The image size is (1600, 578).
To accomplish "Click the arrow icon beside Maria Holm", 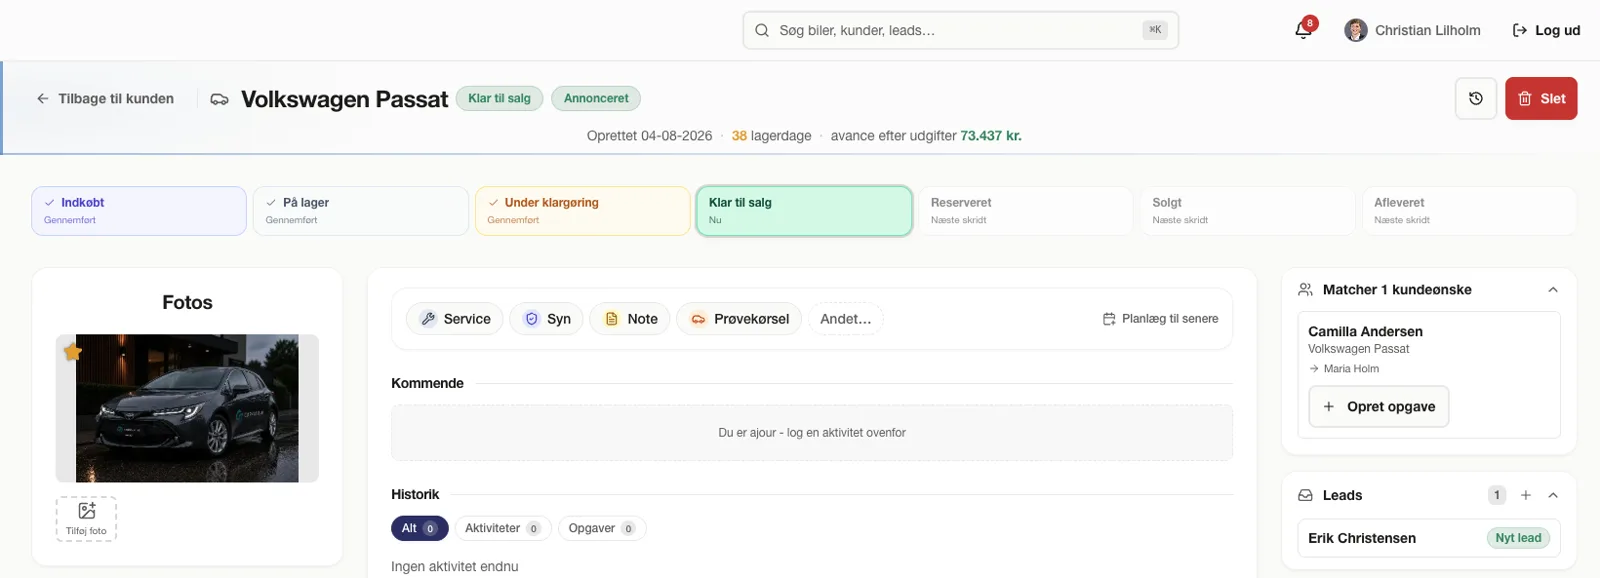I will coord(1314,369).
